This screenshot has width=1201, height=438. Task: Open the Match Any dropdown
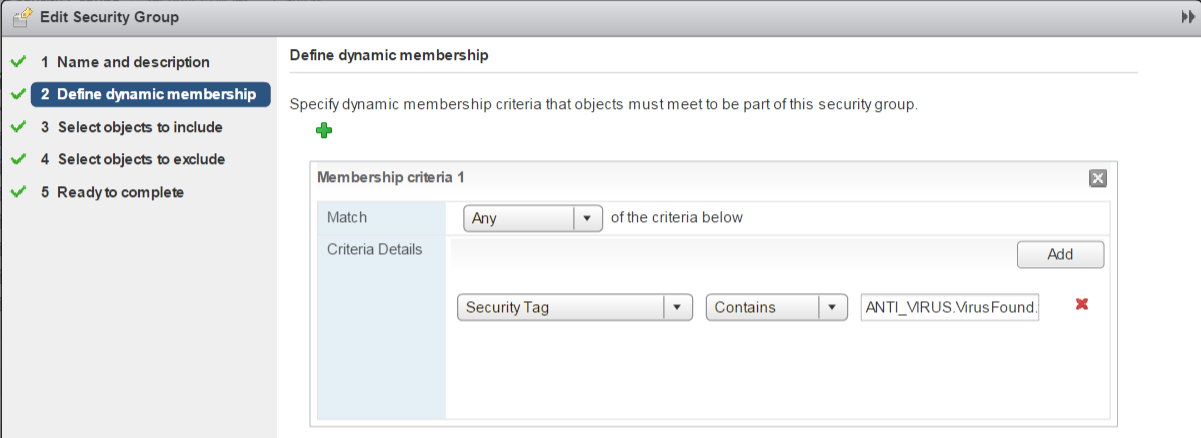(x=588, y=218)
